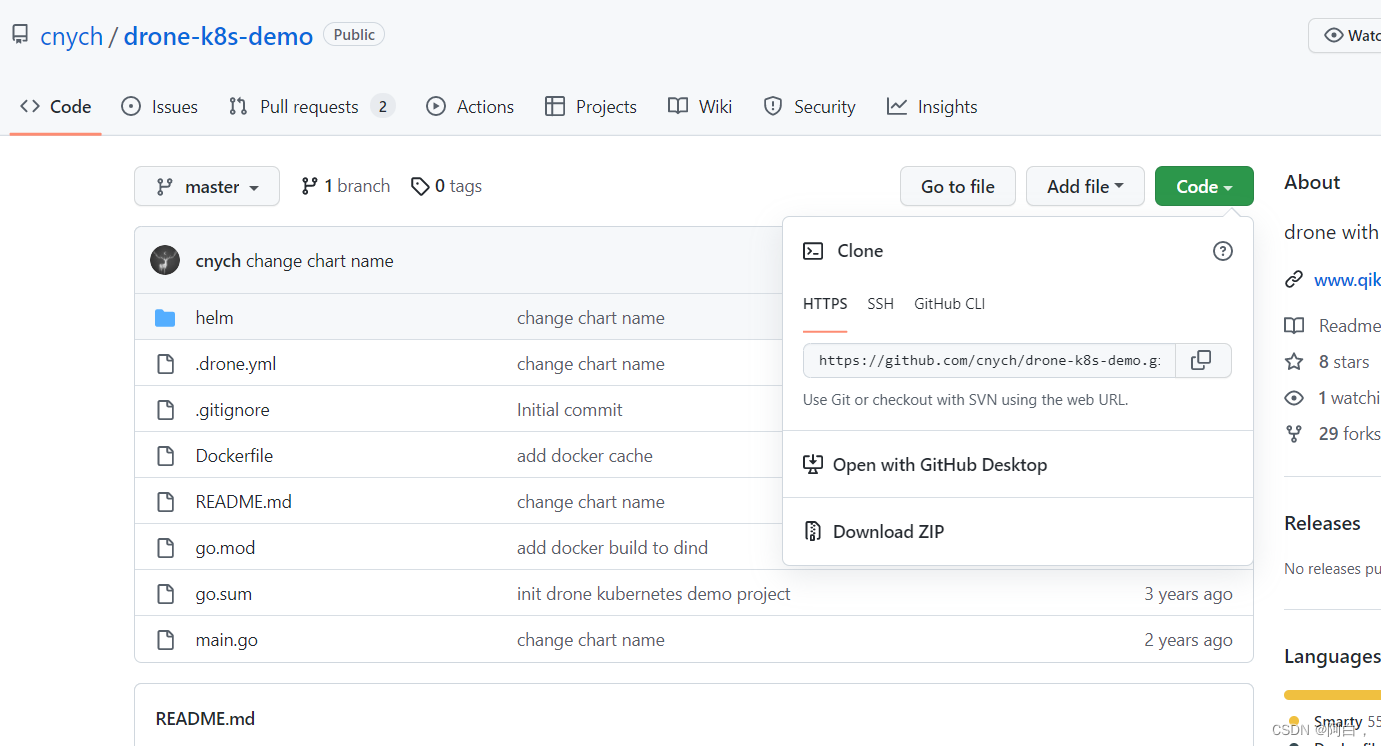
Task: Click the branch icon beside 1 branch
Action: 310,186
